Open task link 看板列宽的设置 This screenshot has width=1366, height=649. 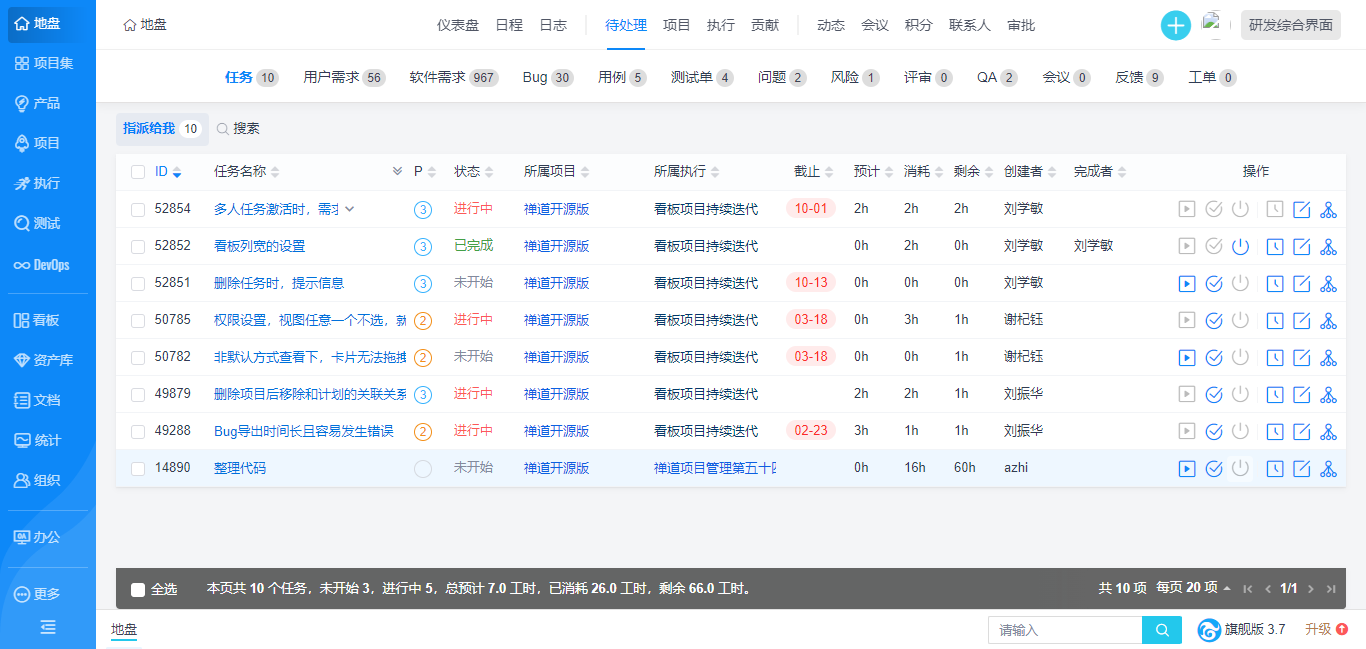click(x=260, y=246)
